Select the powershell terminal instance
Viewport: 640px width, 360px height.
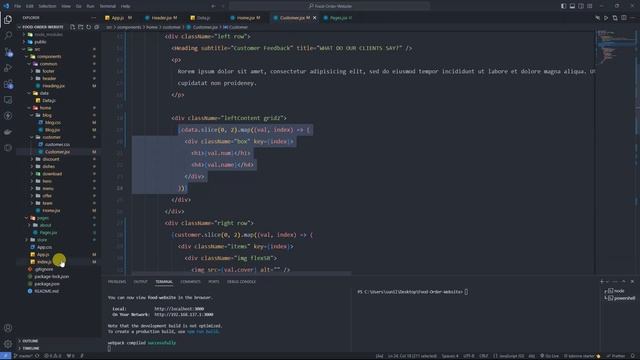tap(621, 298)
